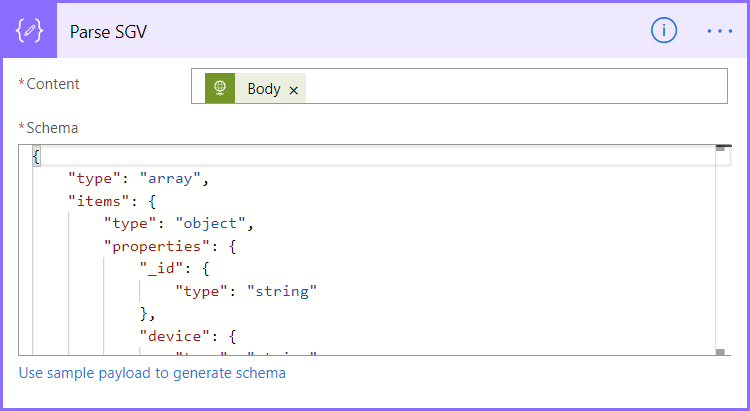750x411 pixels.
Task: Open the info icon for Parse SGV
Action: tap(663, 31)
